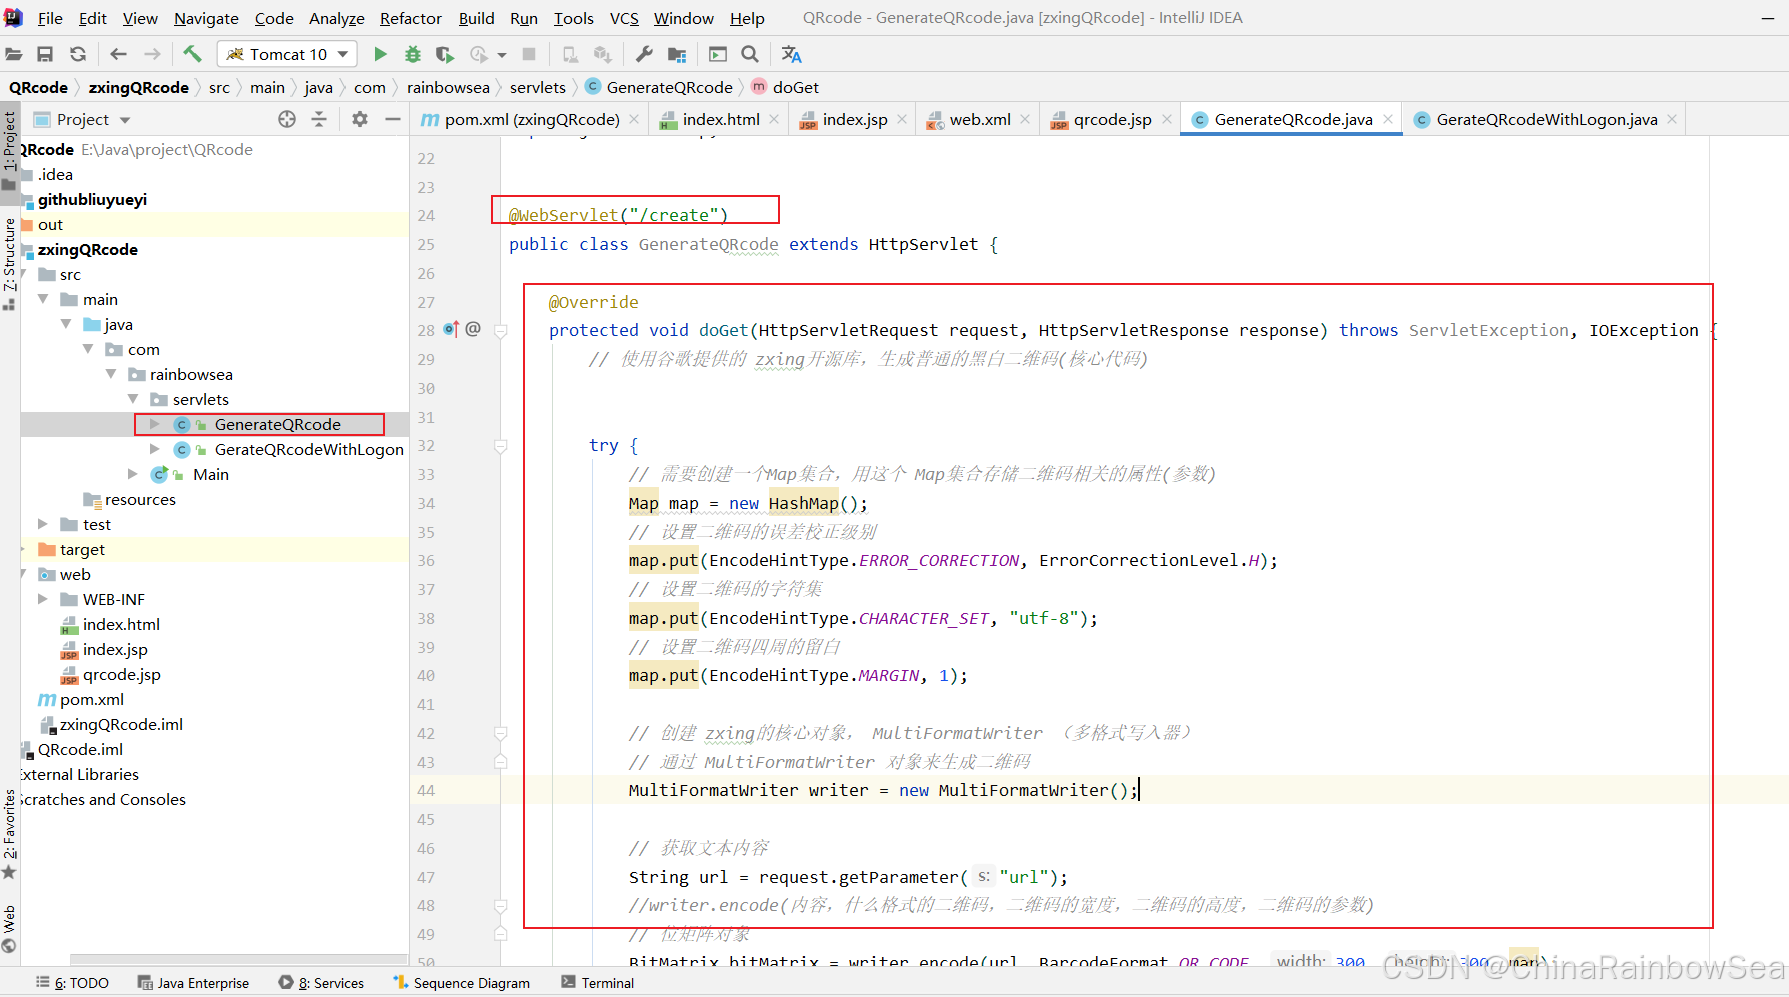The height and width of the screenshot is (997, 1789).
Task: Click the rainbowsea breadcrumb
Action: click(x=448, y=87)
